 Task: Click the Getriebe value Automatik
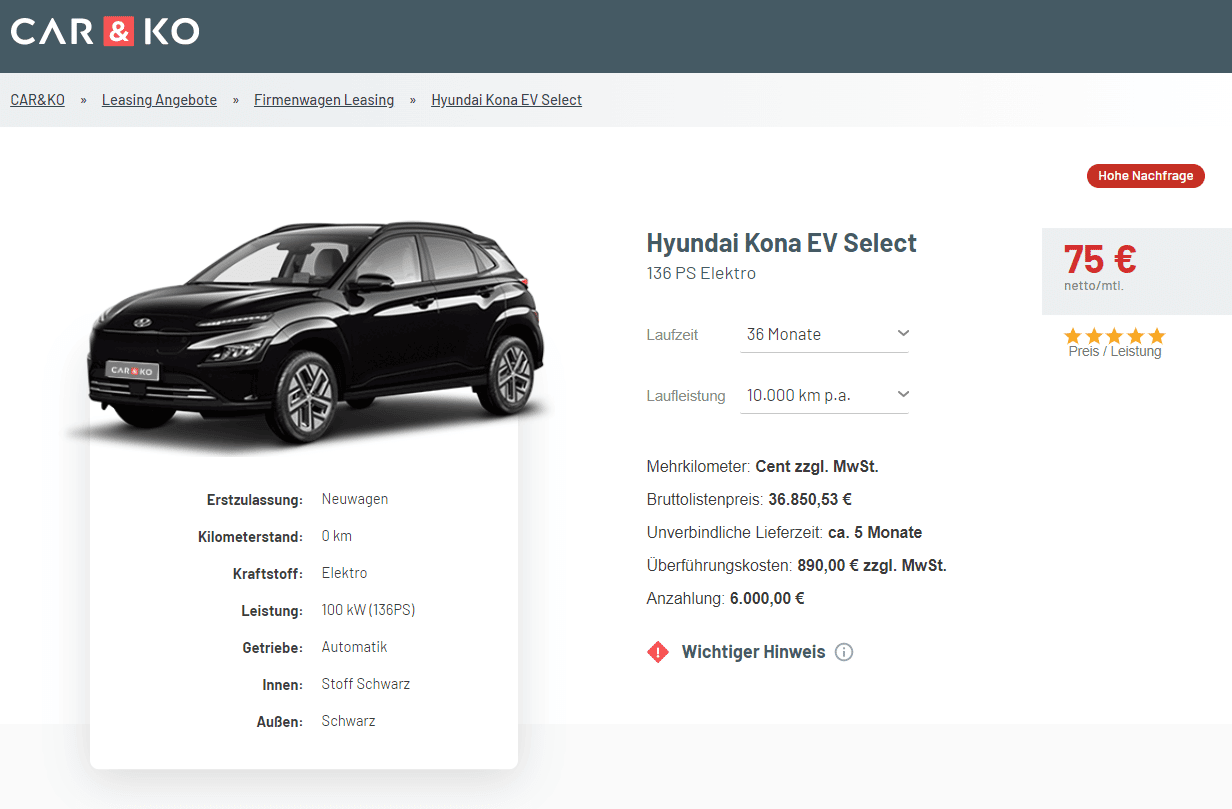coord(354,647)
